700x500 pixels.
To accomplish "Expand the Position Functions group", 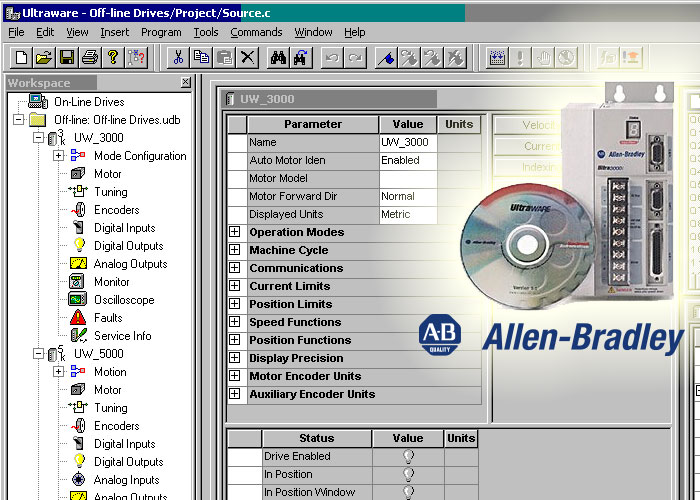I will point(234,340).
